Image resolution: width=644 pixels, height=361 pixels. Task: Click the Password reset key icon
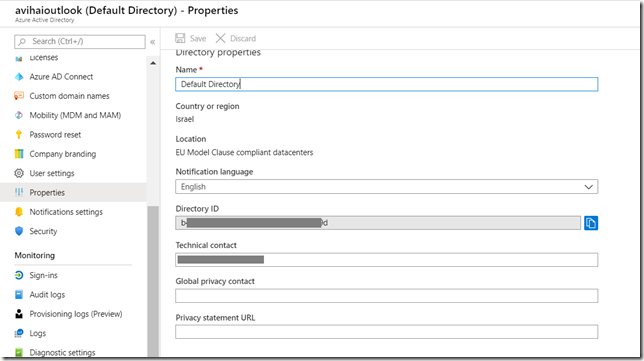(x=19, y=135)
